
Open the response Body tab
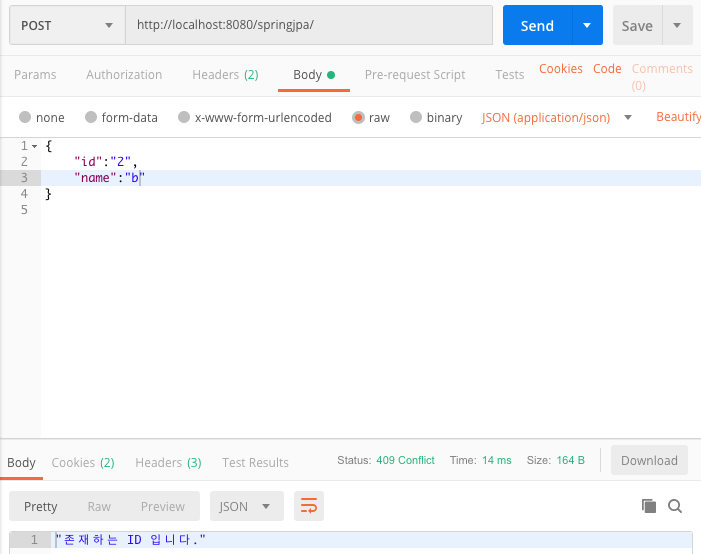(21, 462)
